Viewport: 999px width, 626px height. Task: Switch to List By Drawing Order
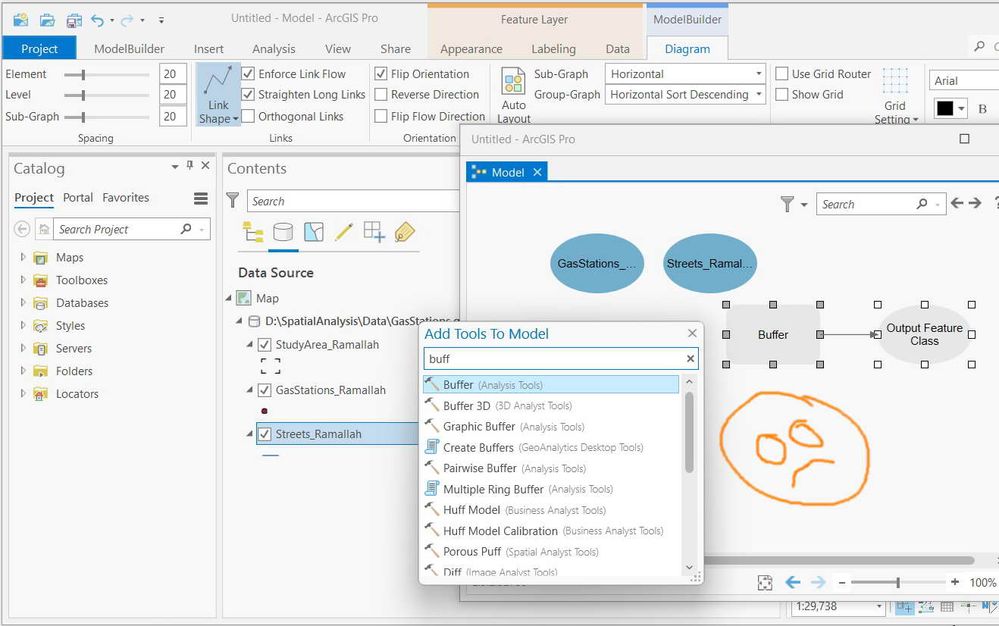pyautogui.click(x=253, y=232)
